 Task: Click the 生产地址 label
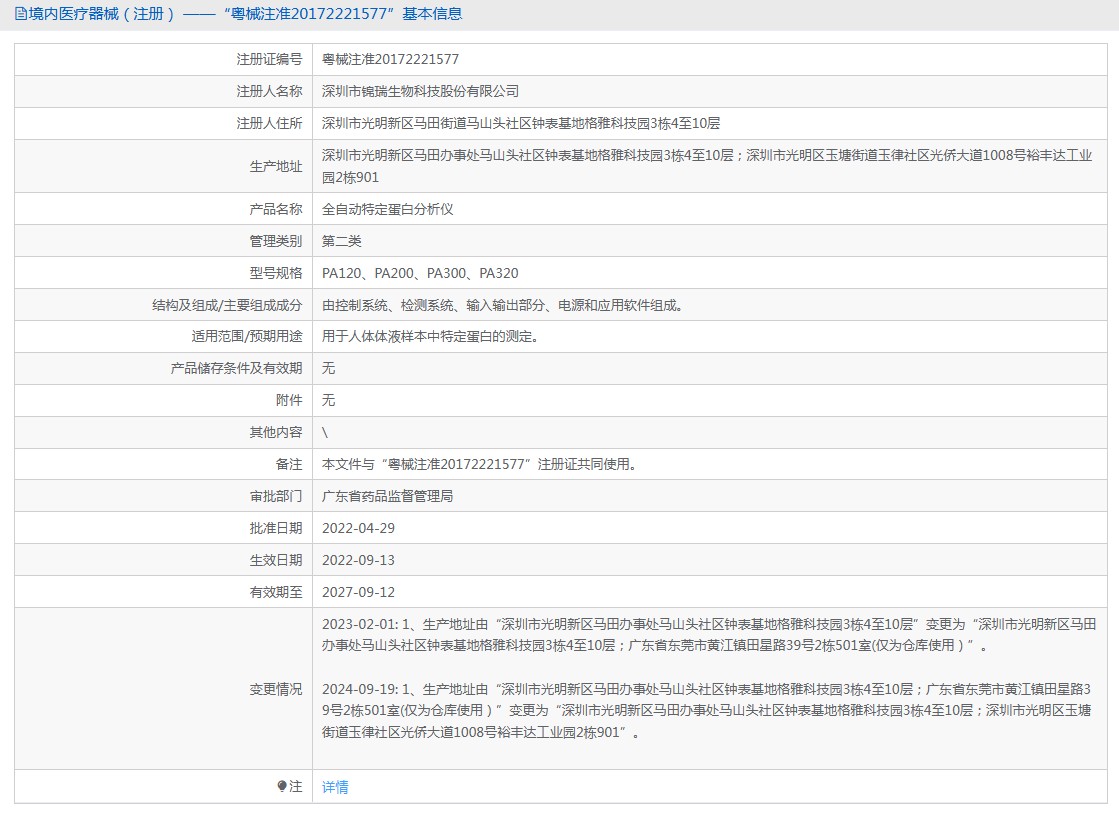pos(276,166)
